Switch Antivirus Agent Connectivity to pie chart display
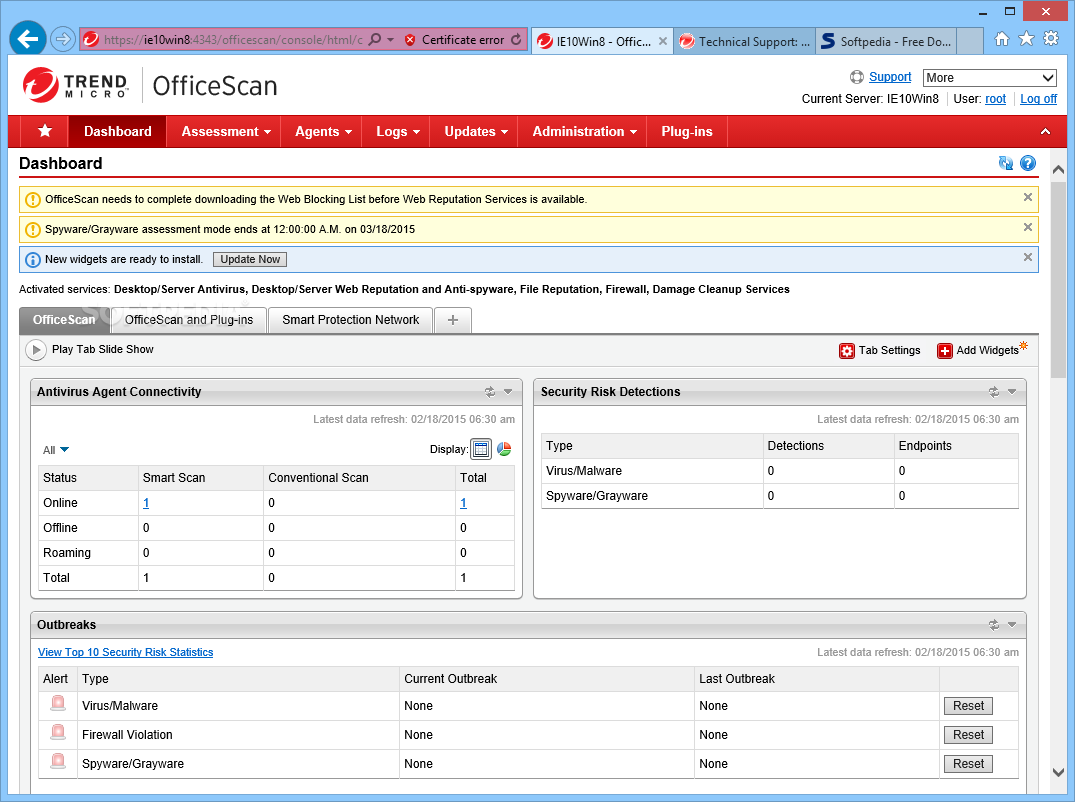Image resolution: width=1075 pixels, height=802 pixels. 504,449
